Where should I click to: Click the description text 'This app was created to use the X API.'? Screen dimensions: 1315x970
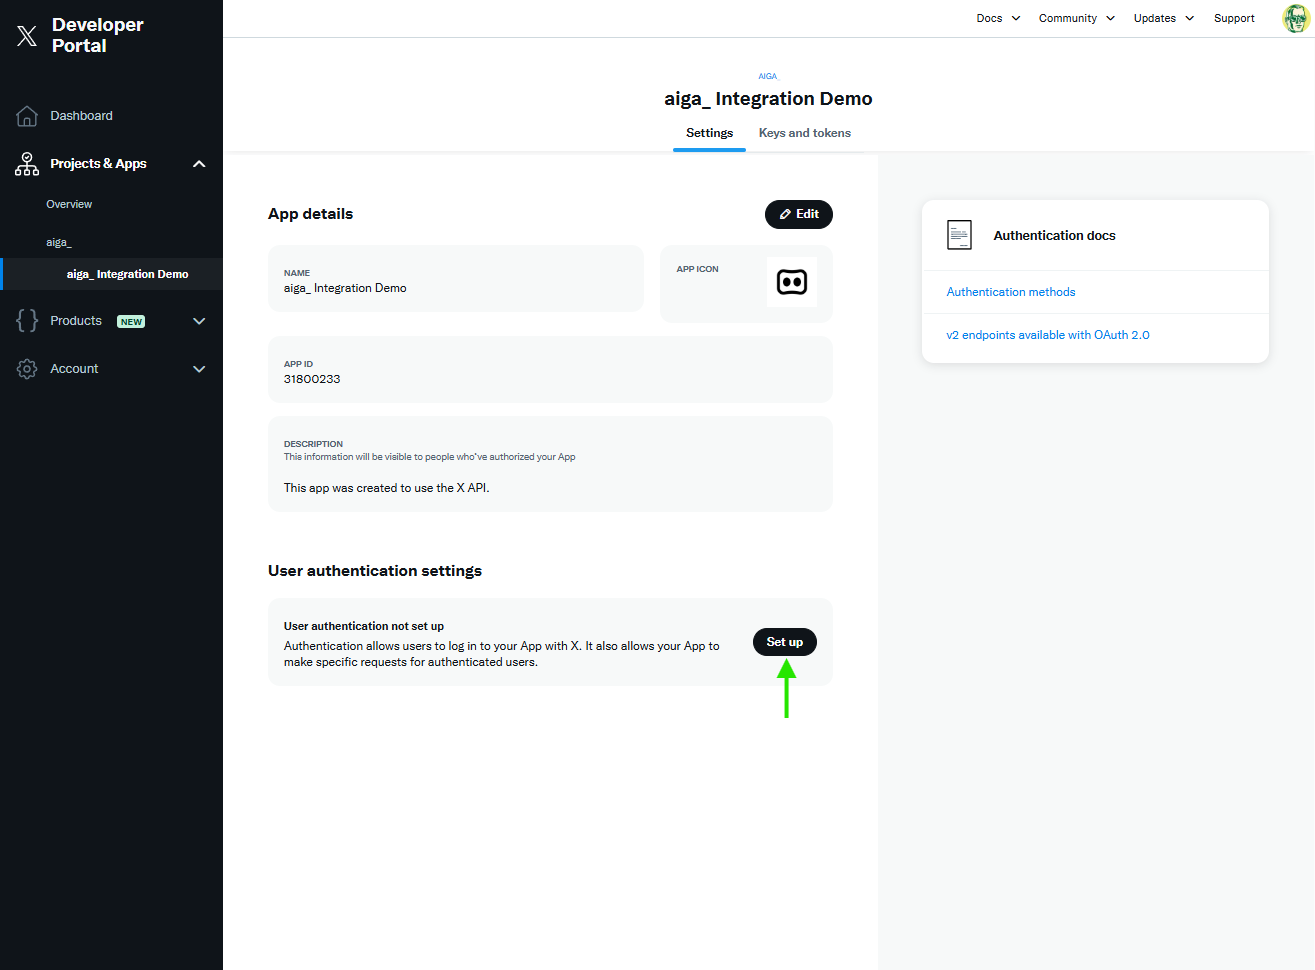pos(387,488)
